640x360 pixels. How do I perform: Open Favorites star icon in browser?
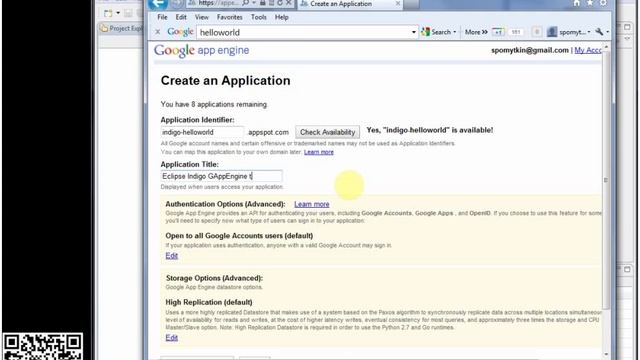[x=590, y=3]
